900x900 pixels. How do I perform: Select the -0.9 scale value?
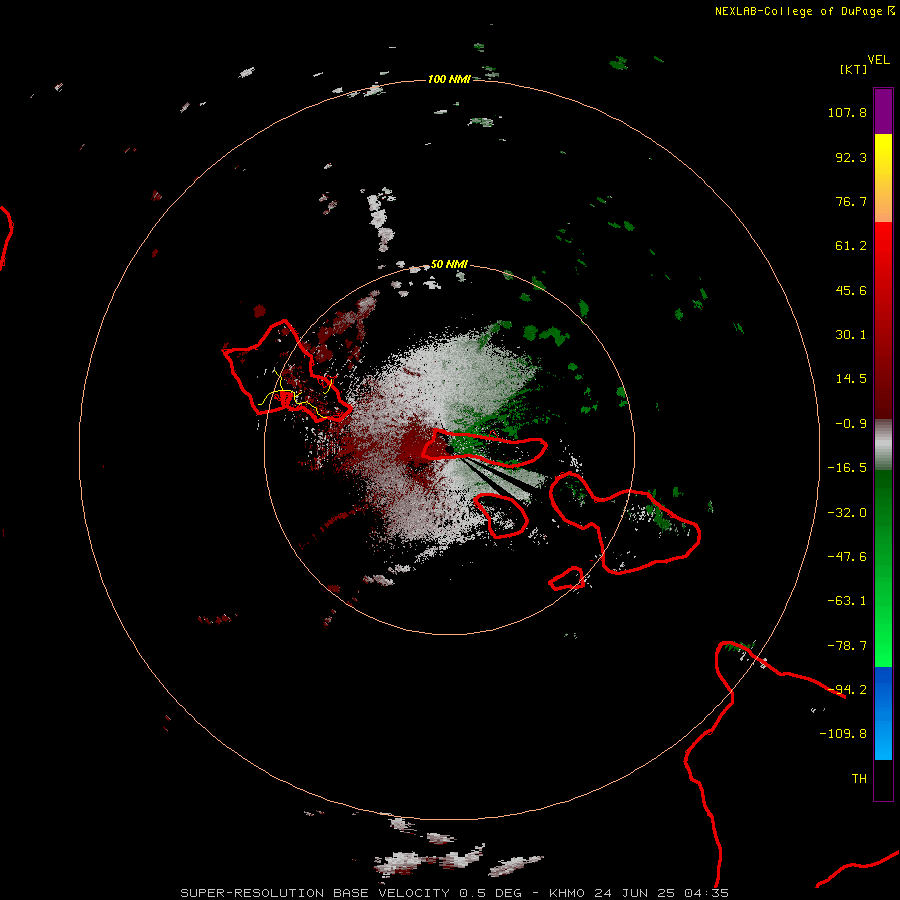(x=851, y=424)
